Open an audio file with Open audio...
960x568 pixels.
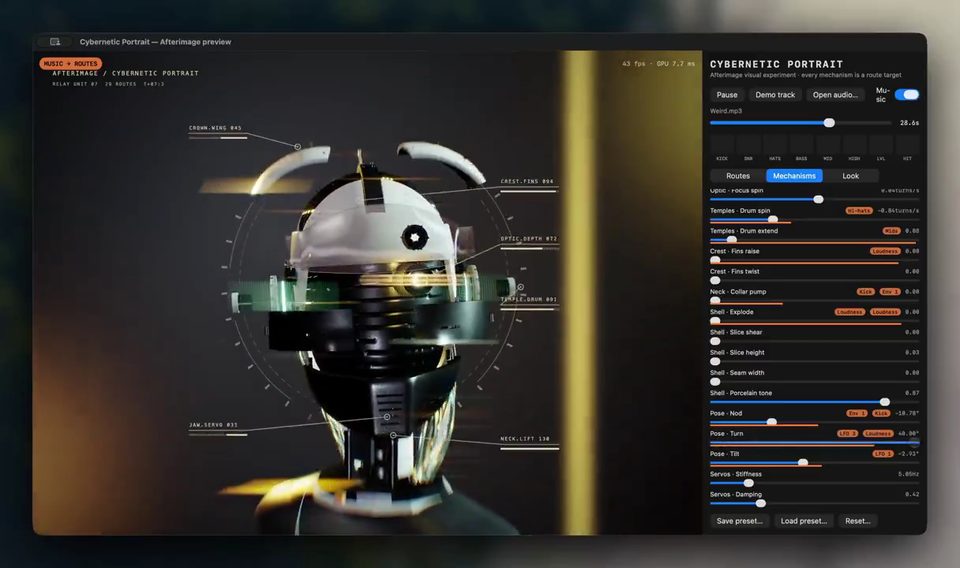click(x=835, y=95)
